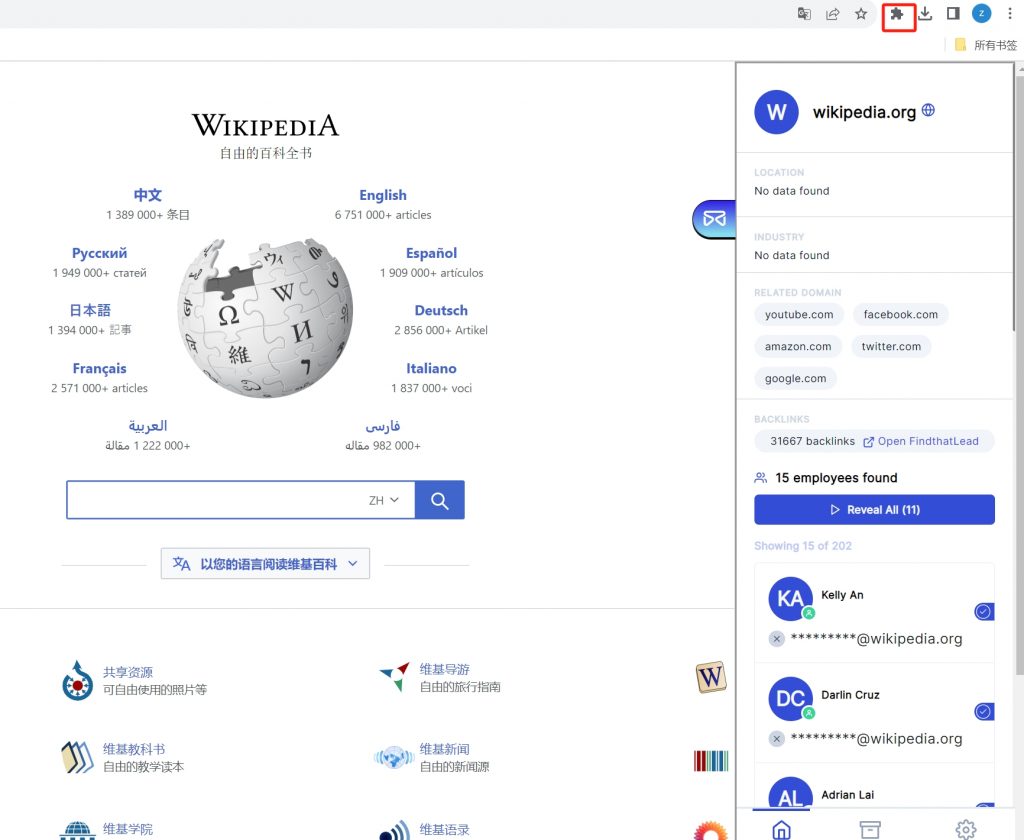Open the settings gear tab in panel
The height and width of the screenshot is (840, 1024).
[966, 830]
